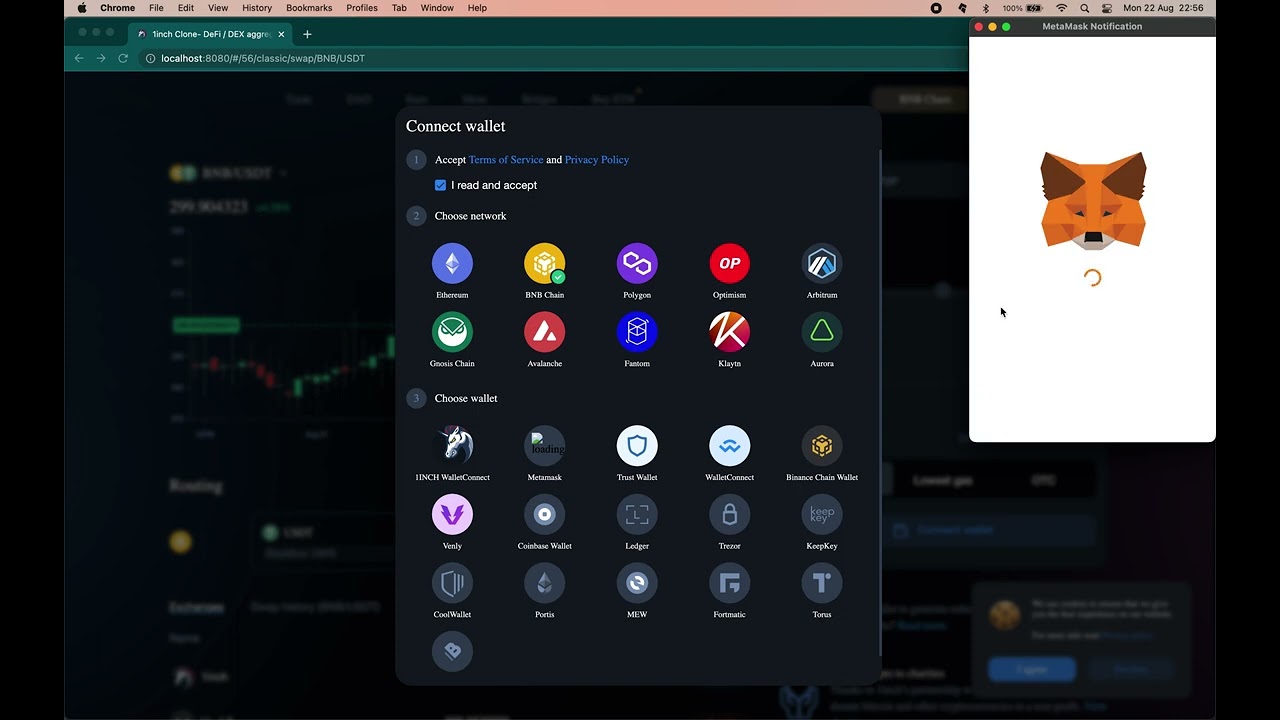The width and height of the screenshot is (1280, 720).
Task: Uncheck the I read and accept checkbox
Action: click(x=440, y=185)
